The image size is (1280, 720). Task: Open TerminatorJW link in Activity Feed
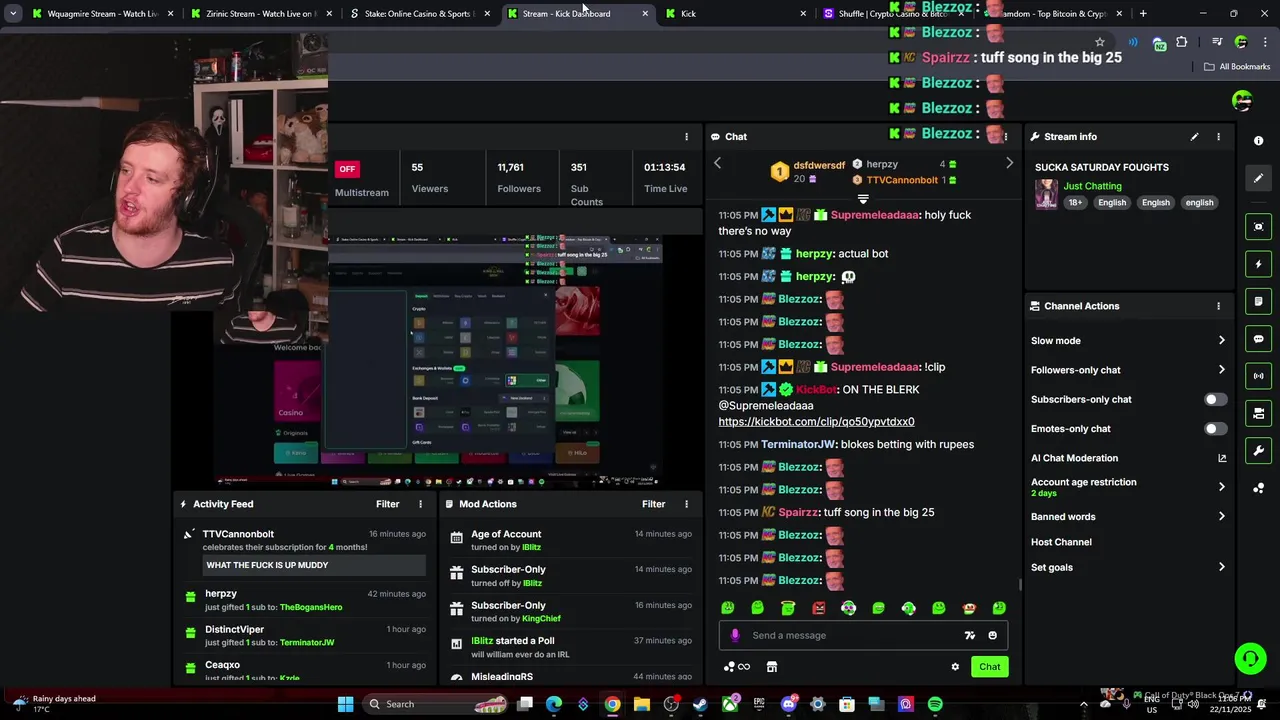click(307, 643)
